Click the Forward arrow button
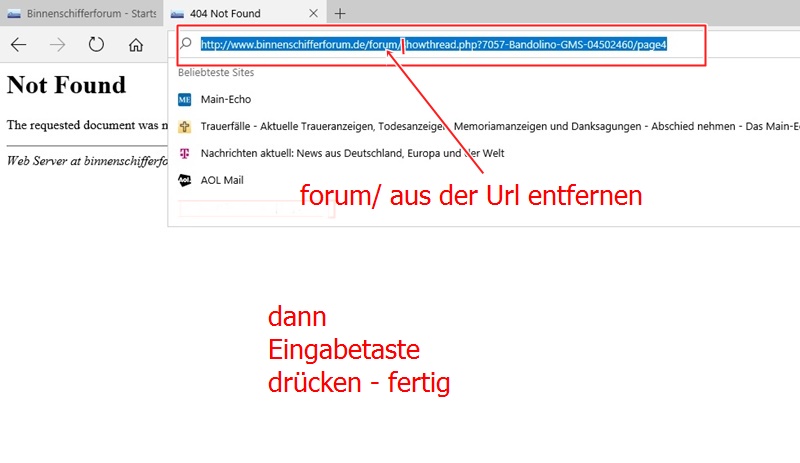The height and width of the screenshot is (463, 800). click(x=58, y=45)
